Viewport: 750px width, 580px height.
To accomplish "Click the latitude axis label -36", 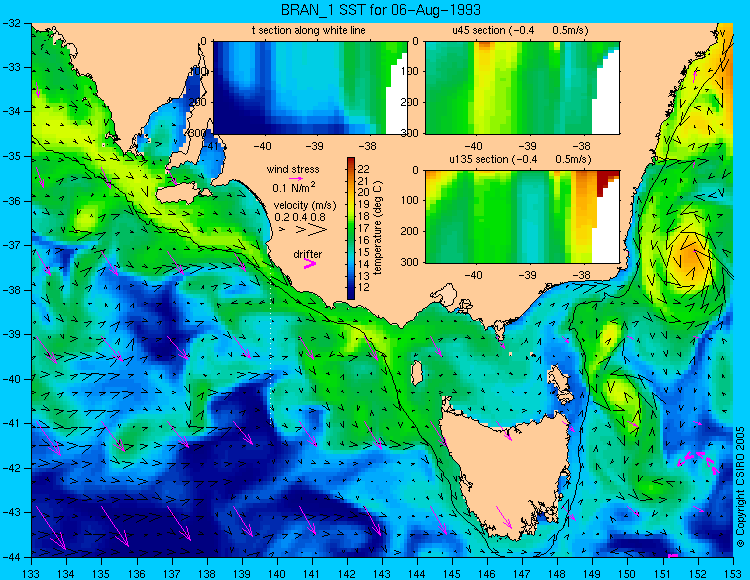I will click(11, 201).
